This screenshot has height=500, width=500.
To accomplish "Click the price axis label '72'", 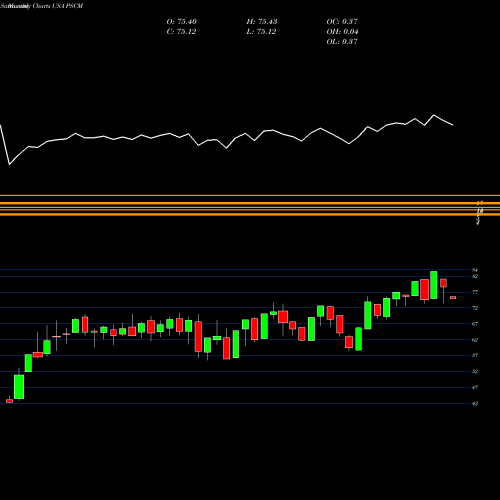I will 475,308.
